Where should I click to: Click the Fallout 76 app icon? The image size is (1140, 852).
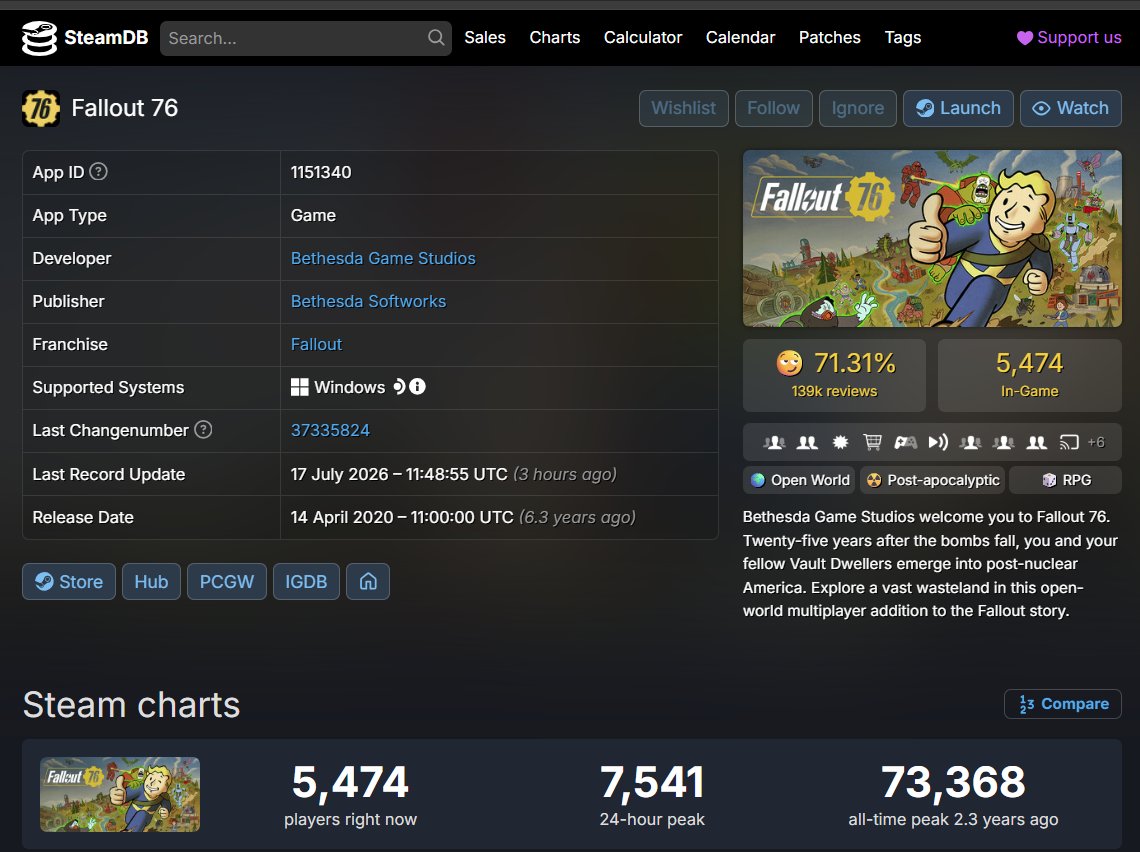(x=41, y=108)
